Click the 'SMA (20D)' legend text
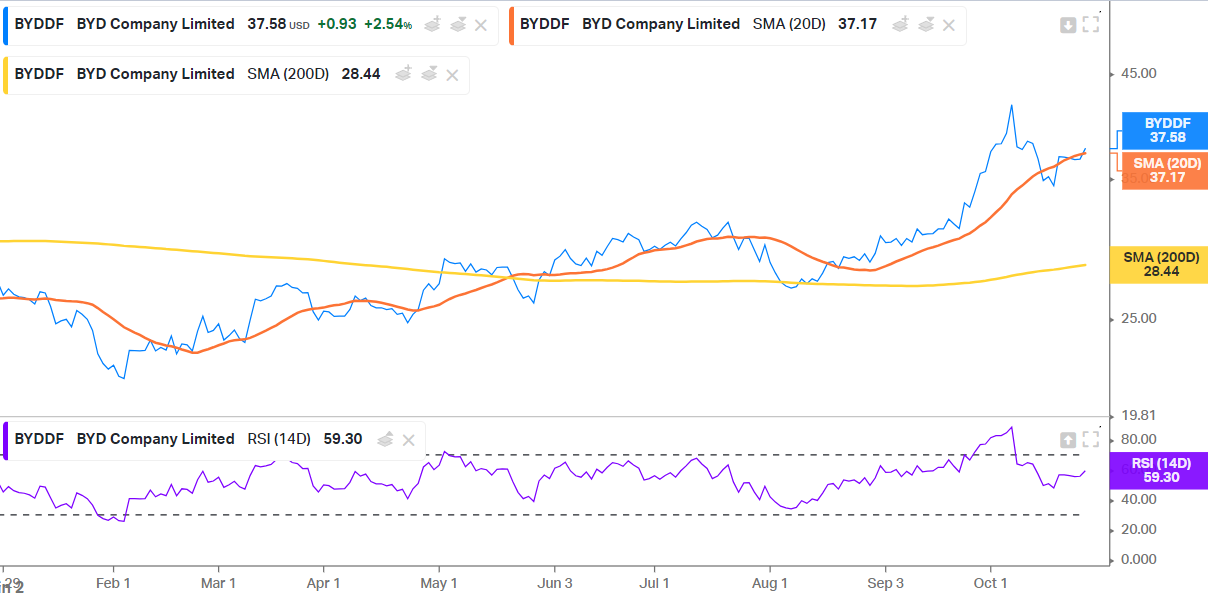Image resolution: width=1208 pixels, height=602 pixels. click(x=789, y=24)
